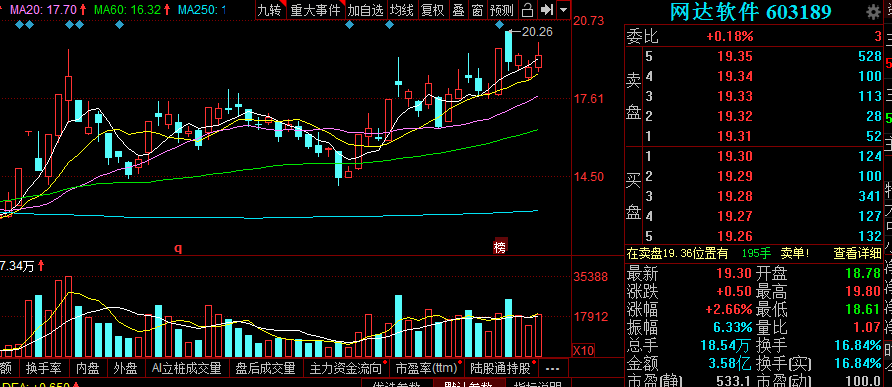Toggle the chart lock icon
892x387 pixels.
coord(528,10)
